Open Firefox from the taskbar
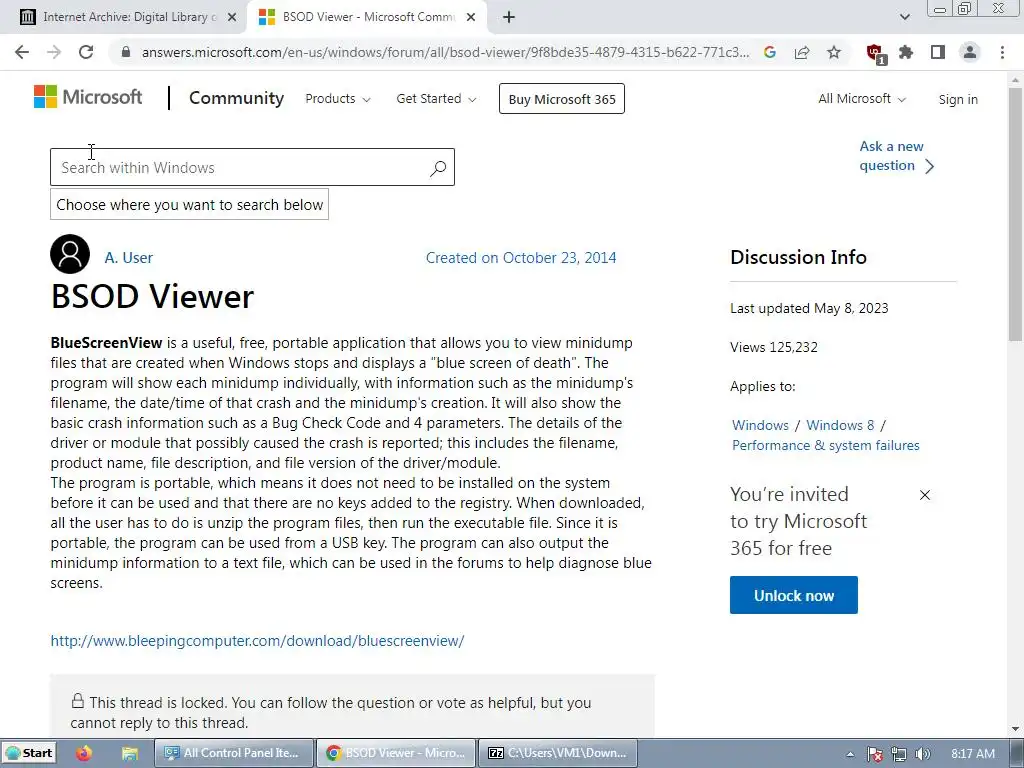 tap(84, 753)
